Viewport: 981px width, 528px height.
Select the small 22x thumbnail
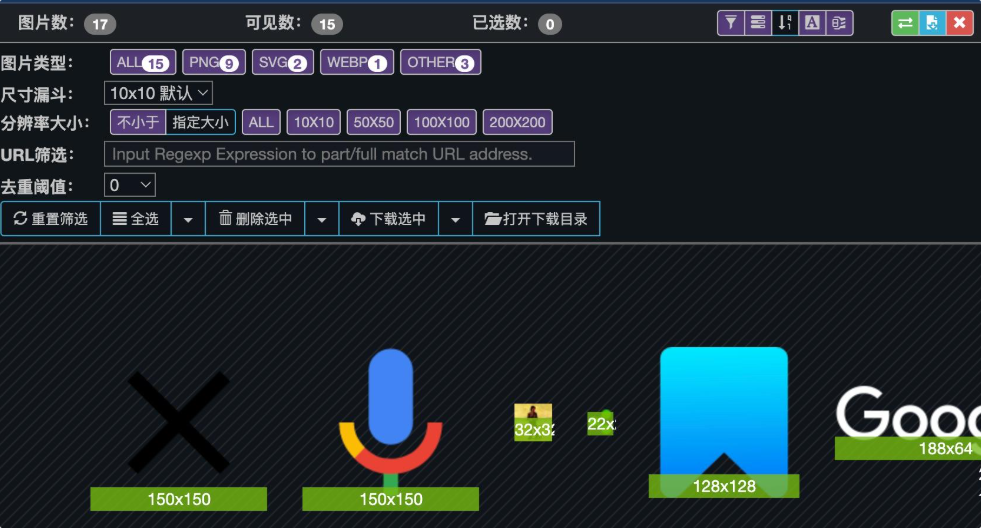(x=601, y=424)
